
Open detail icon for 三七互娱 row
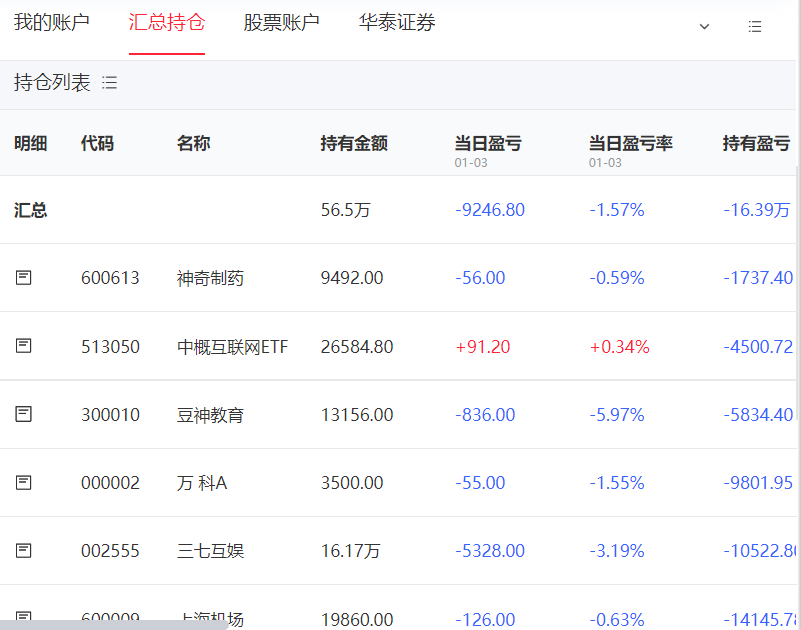click(24, 551)
